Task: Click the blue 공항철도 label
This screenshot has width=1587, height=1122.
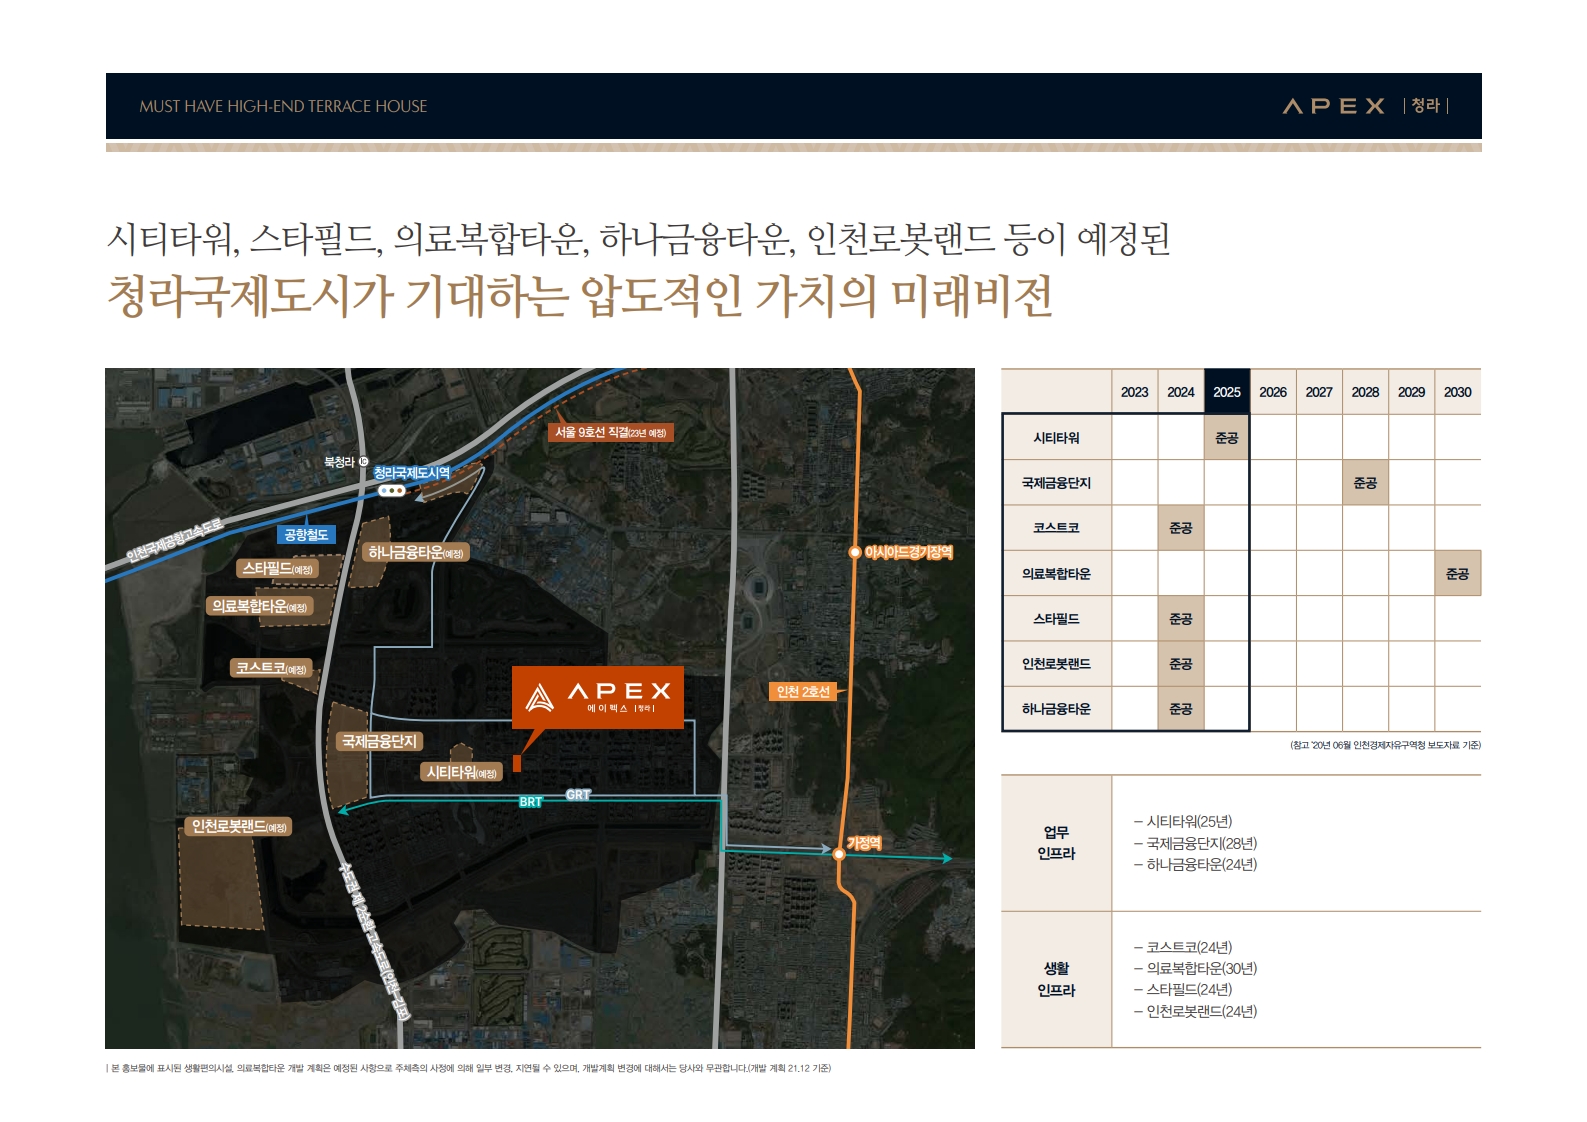Action: click(x=306, y=535)
